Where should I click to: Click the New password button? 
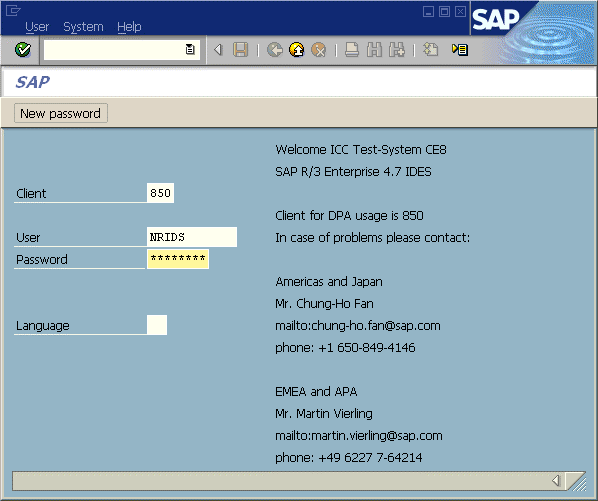(61, 113)
